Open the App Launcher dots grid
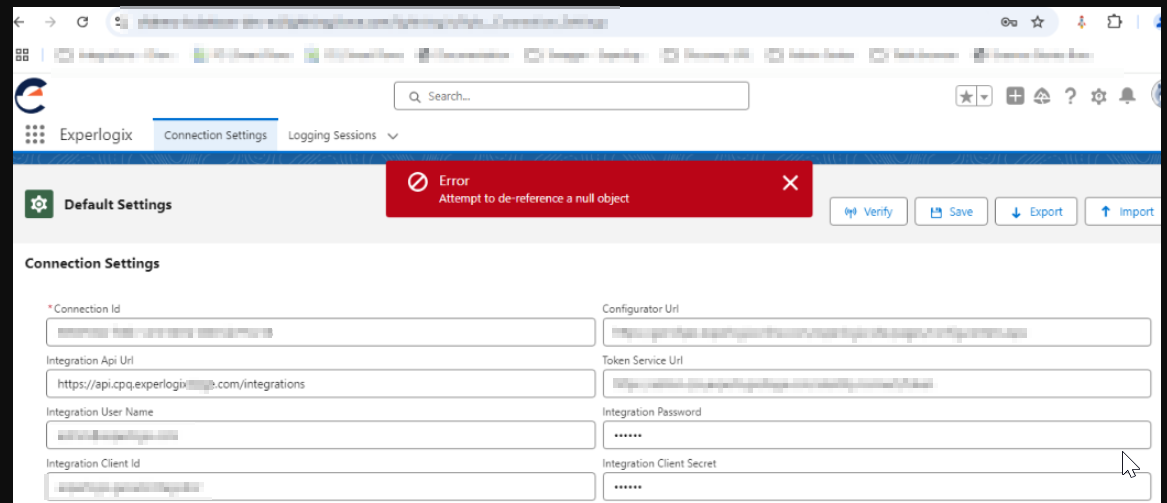The width and height of the screenshot is (1167, 503). pos(35,135)
